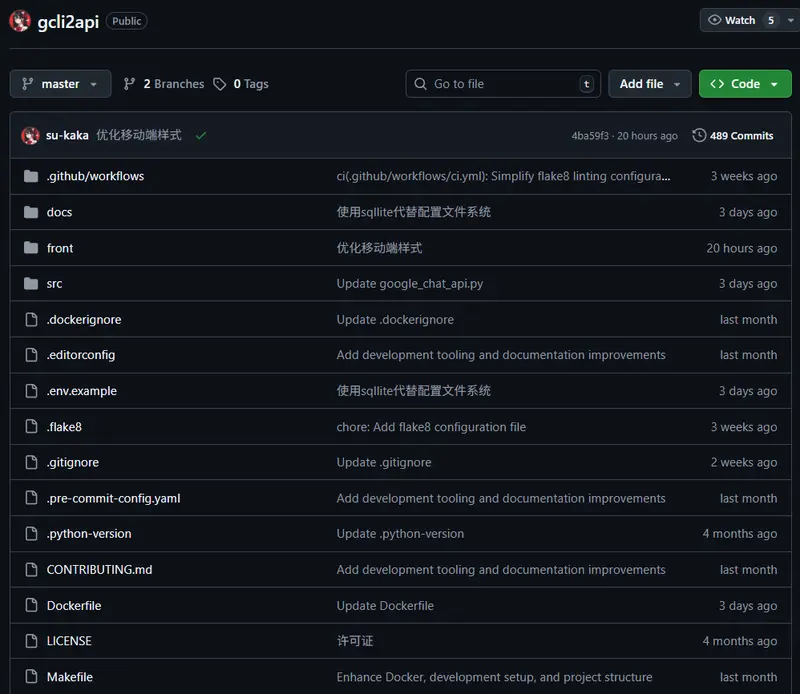
Task: Click the file icon beside Dockerfile
Action: coord(31,606)
